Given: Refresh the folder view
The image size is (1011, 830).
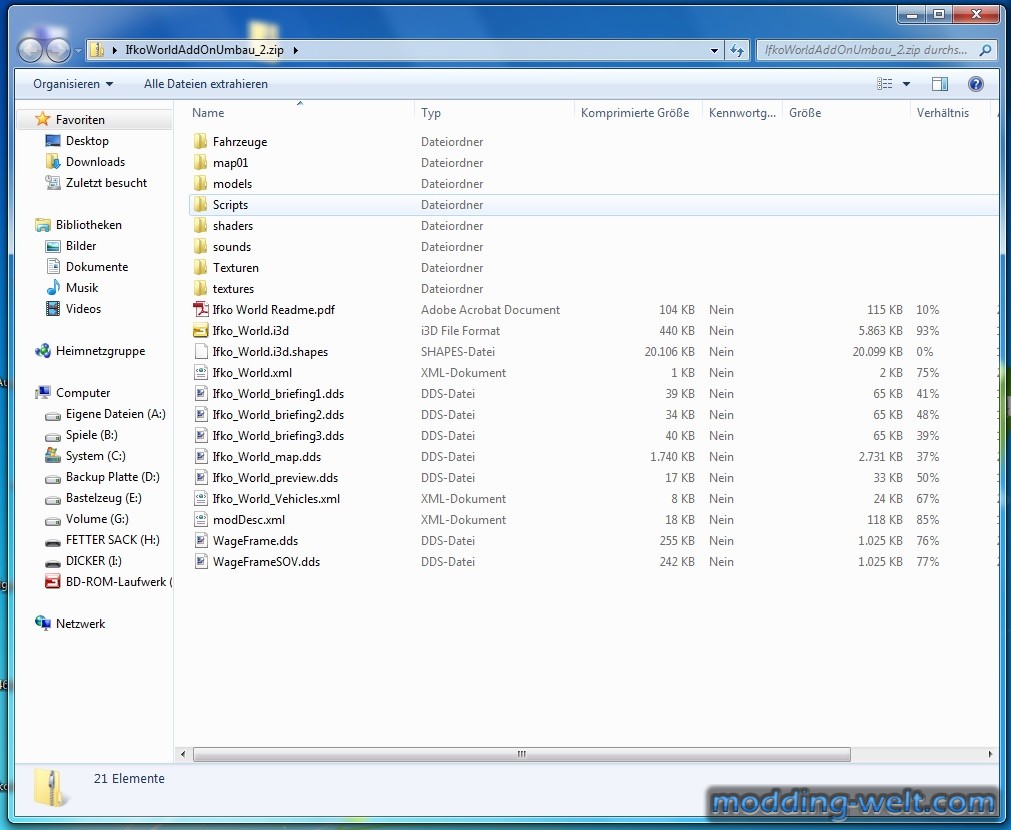Looking at the screenshot, I should (737, 50).
